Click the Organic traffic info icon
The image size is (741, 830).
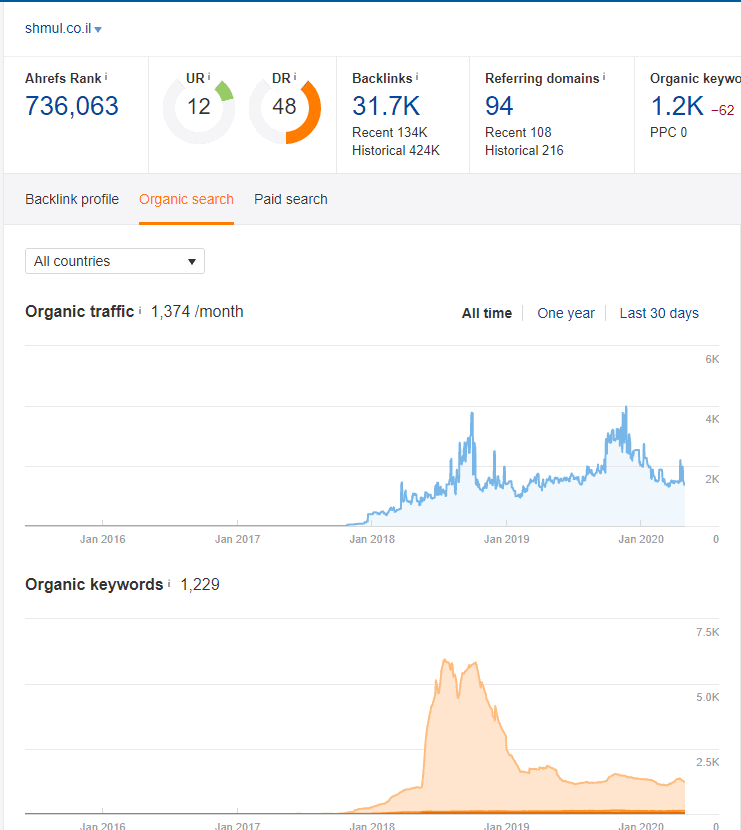(140, 311)
